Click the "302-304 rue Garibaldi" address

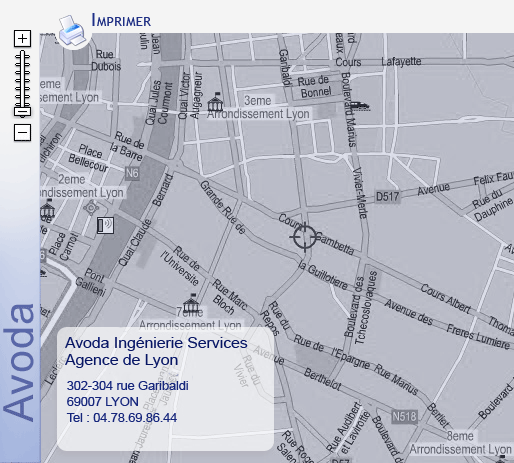[127, 386]
